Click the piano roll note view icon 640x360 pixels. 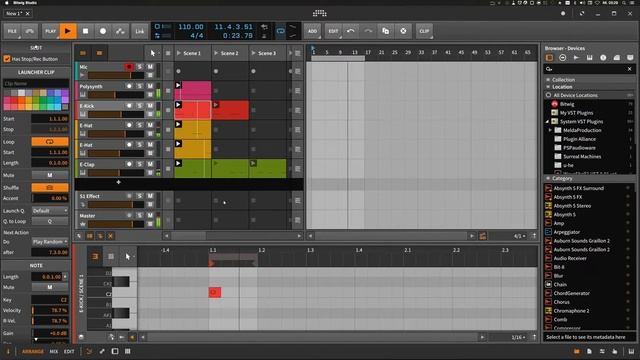[x=95, y=256]
